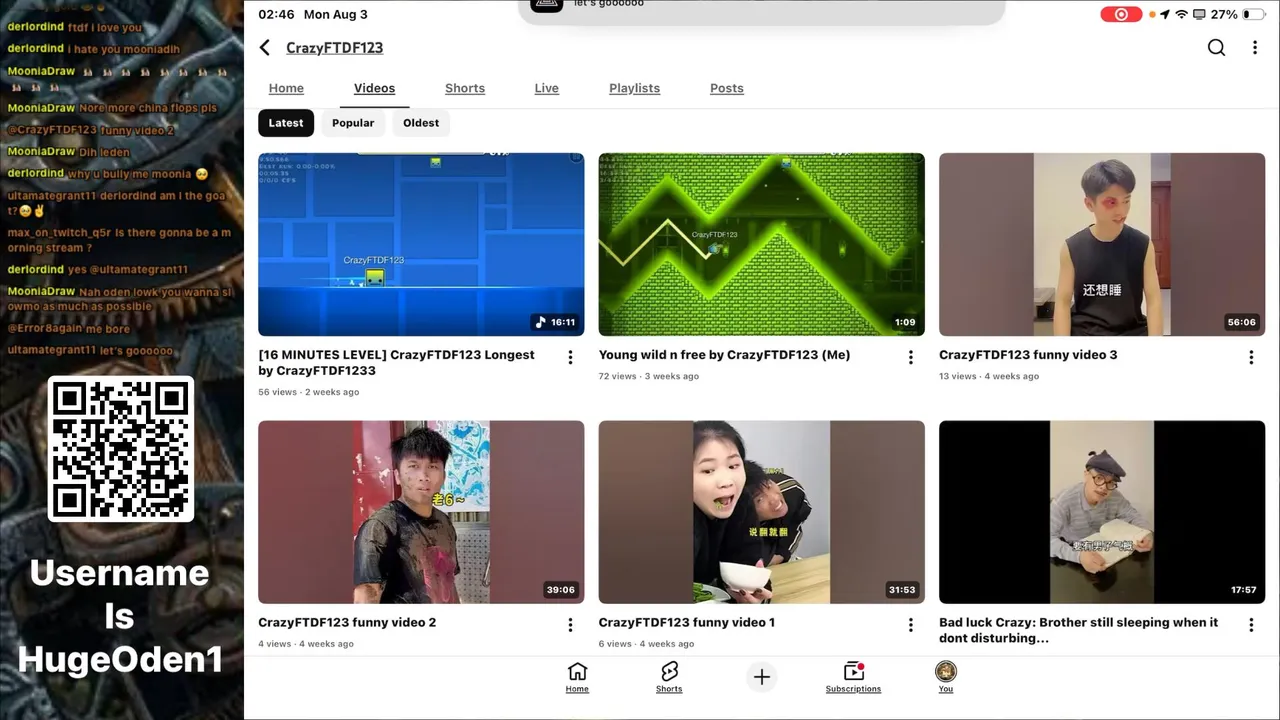The height and width of the screenshot is (720, 1280).
Task: Open Bad luck Crazy video title
Action: click(1078, 630)
